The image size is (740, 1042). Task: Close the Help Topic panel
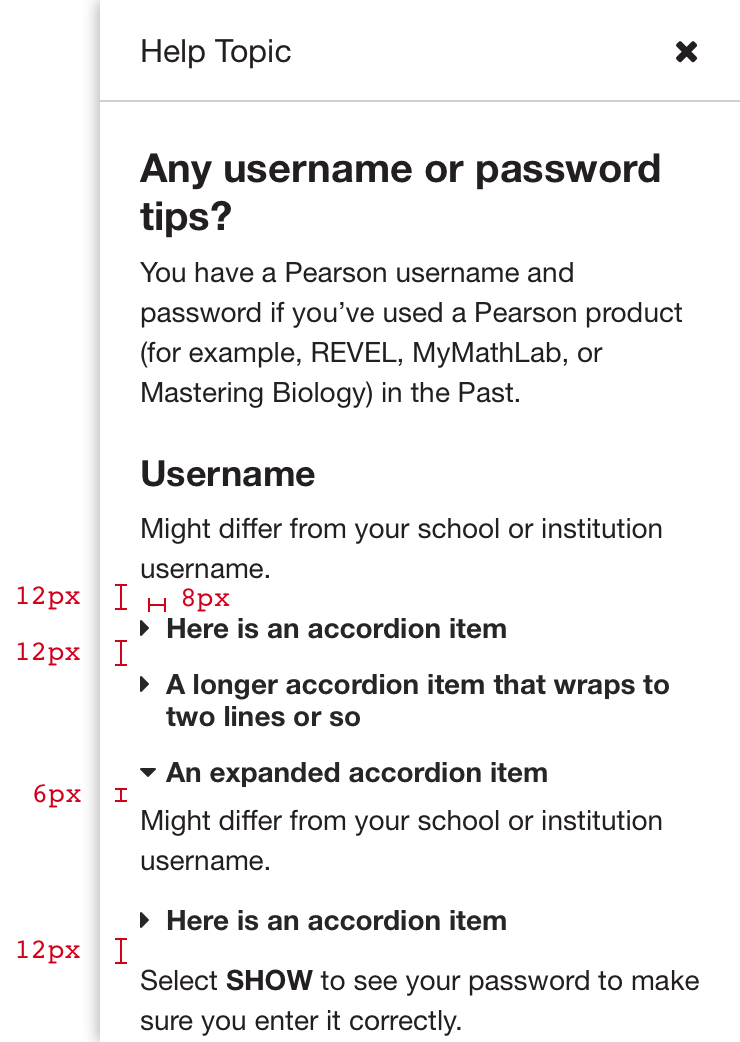pos(686,52)
